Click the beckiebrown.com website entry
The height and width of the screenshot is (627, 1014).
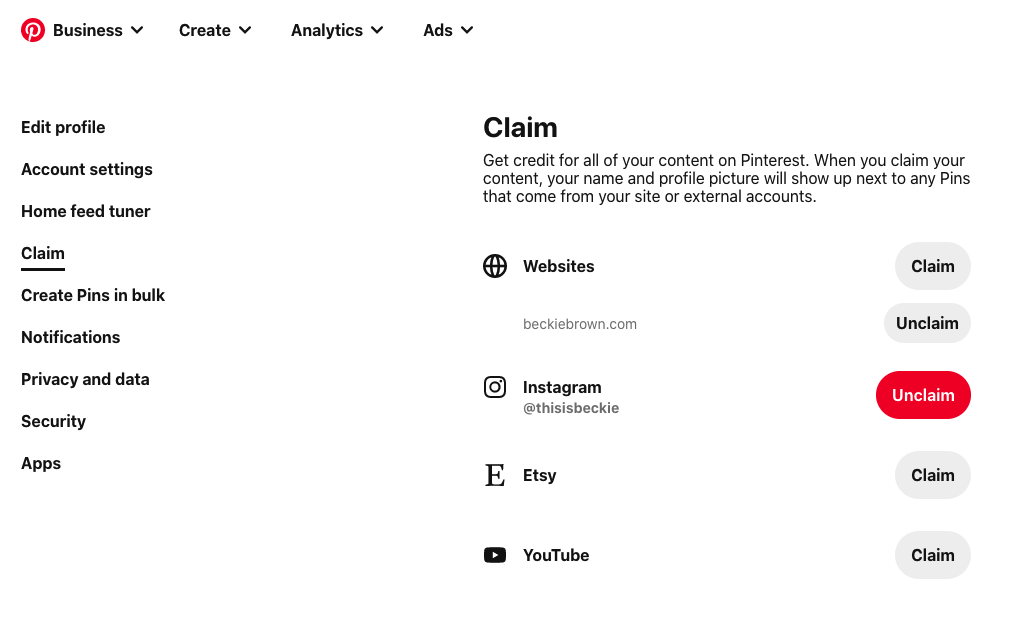[579, 324]
